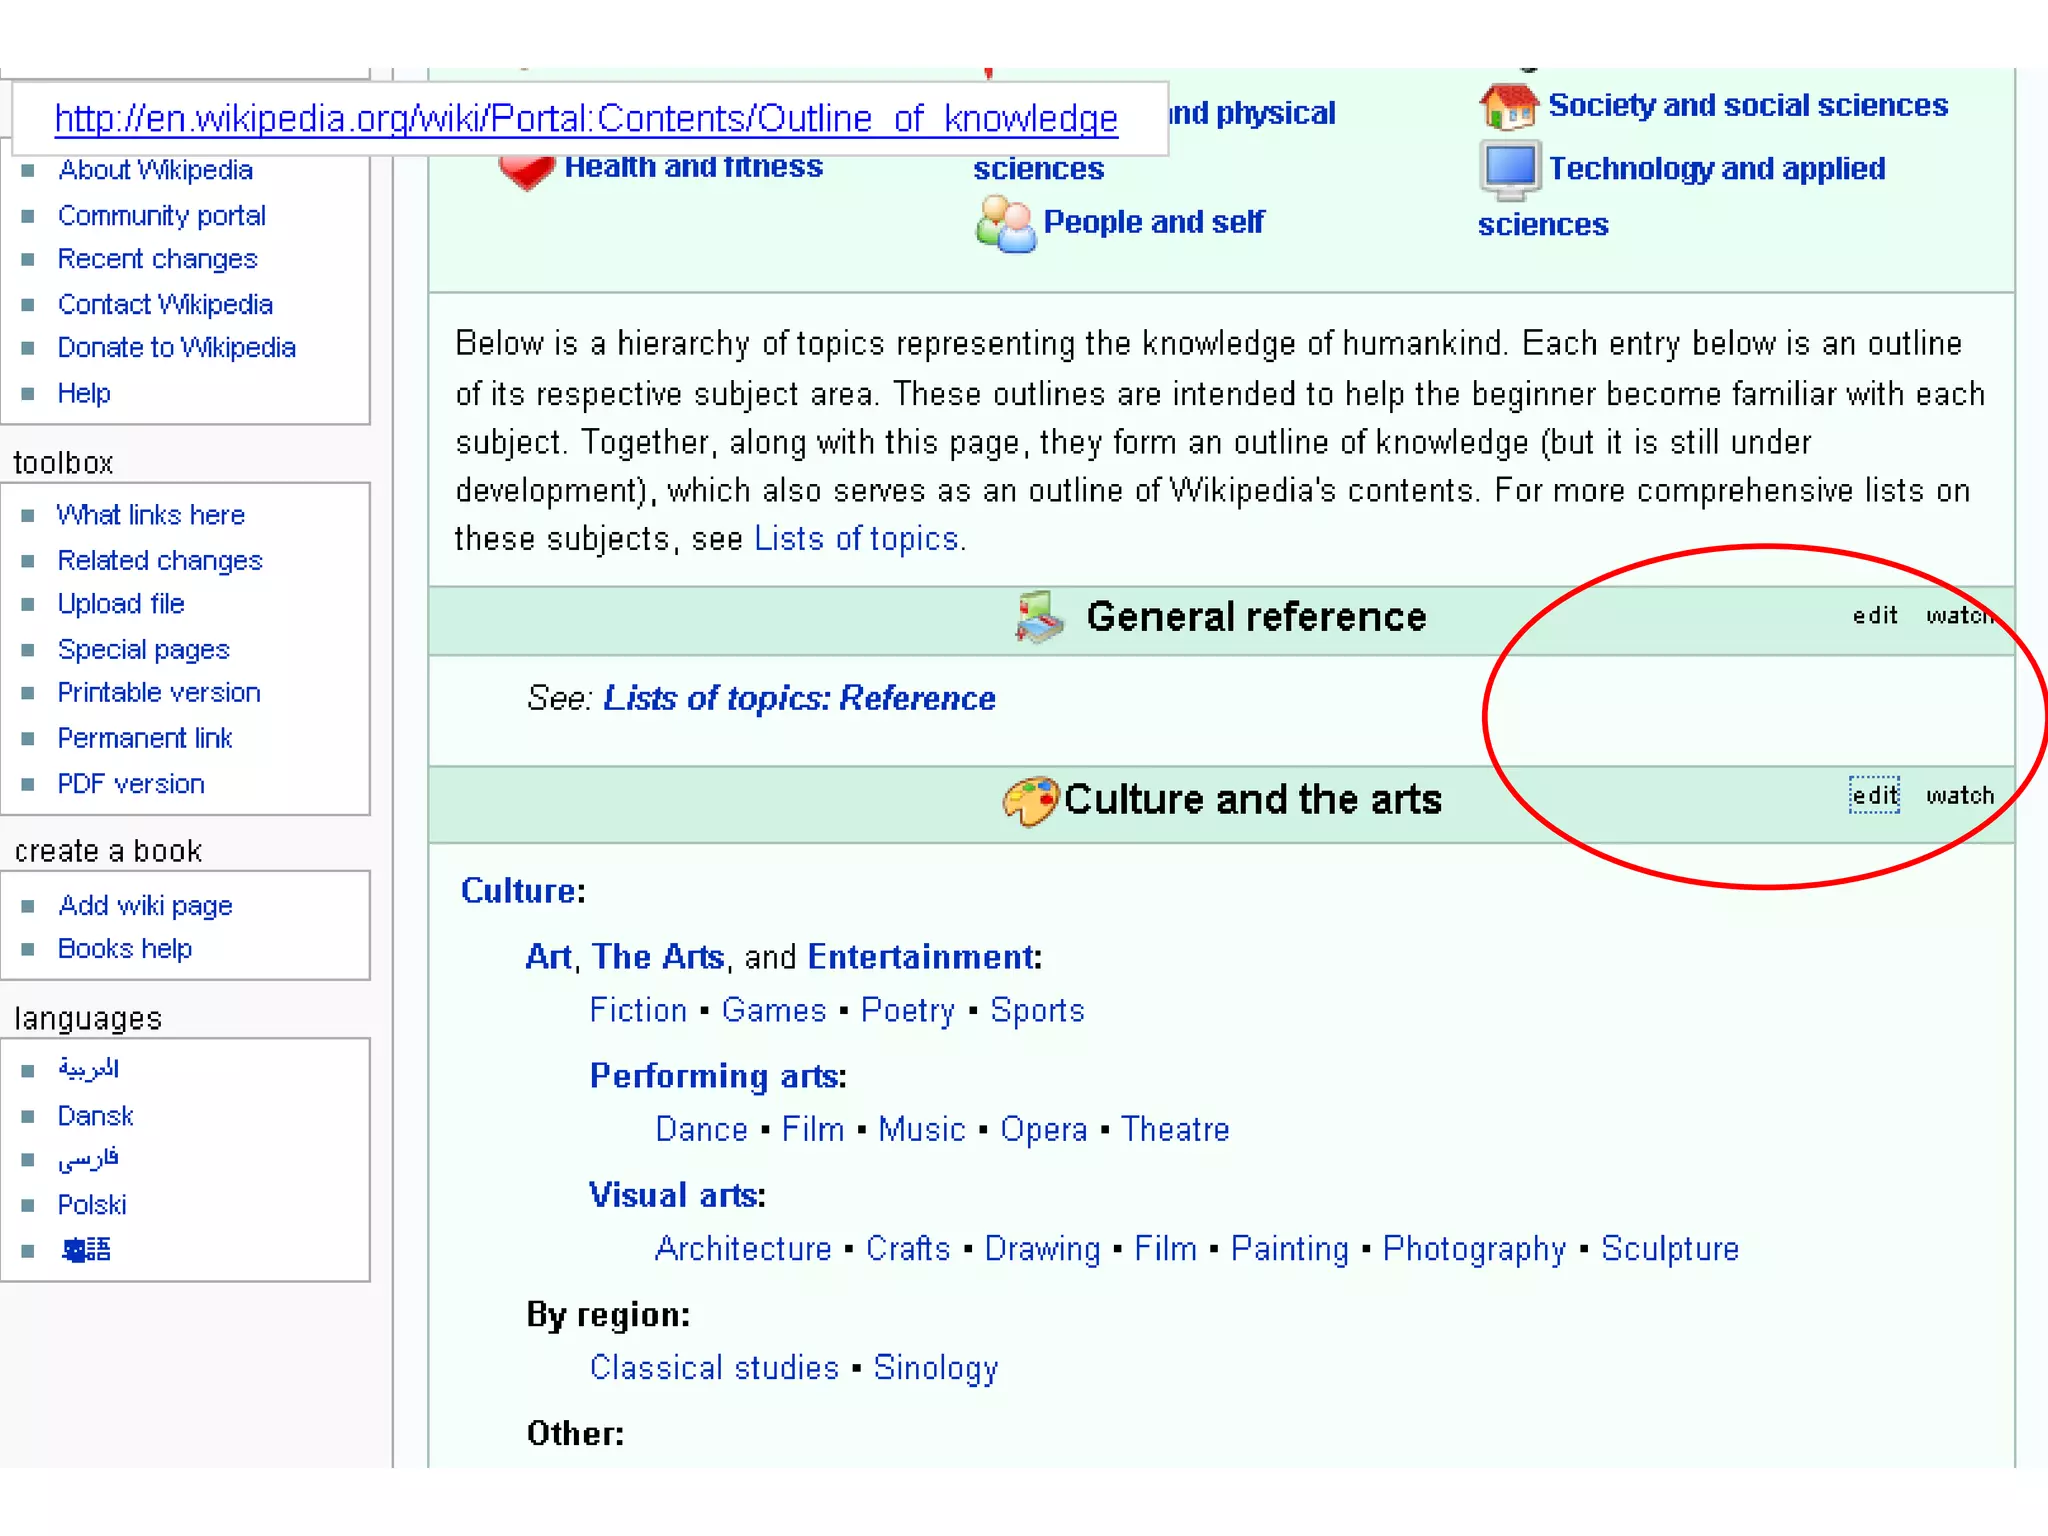Select Printable version in toolbox

(159, 693)
